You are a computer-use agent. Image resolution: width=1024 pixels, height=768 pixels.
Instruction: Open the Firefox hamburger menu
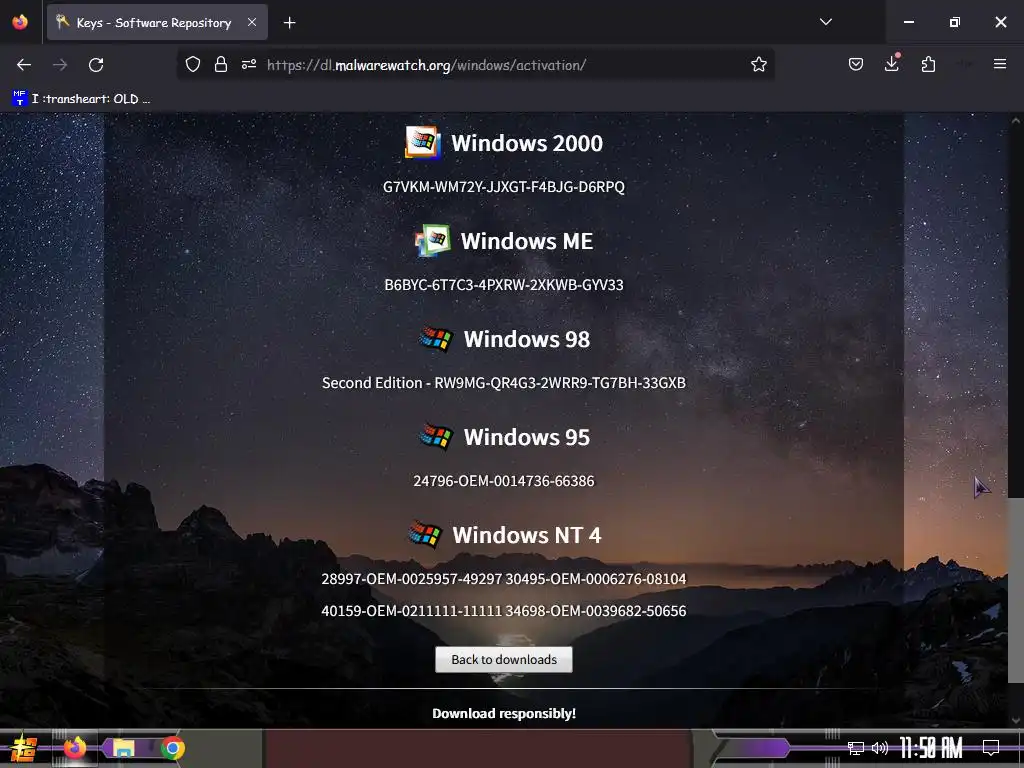tap(1000, 64)
